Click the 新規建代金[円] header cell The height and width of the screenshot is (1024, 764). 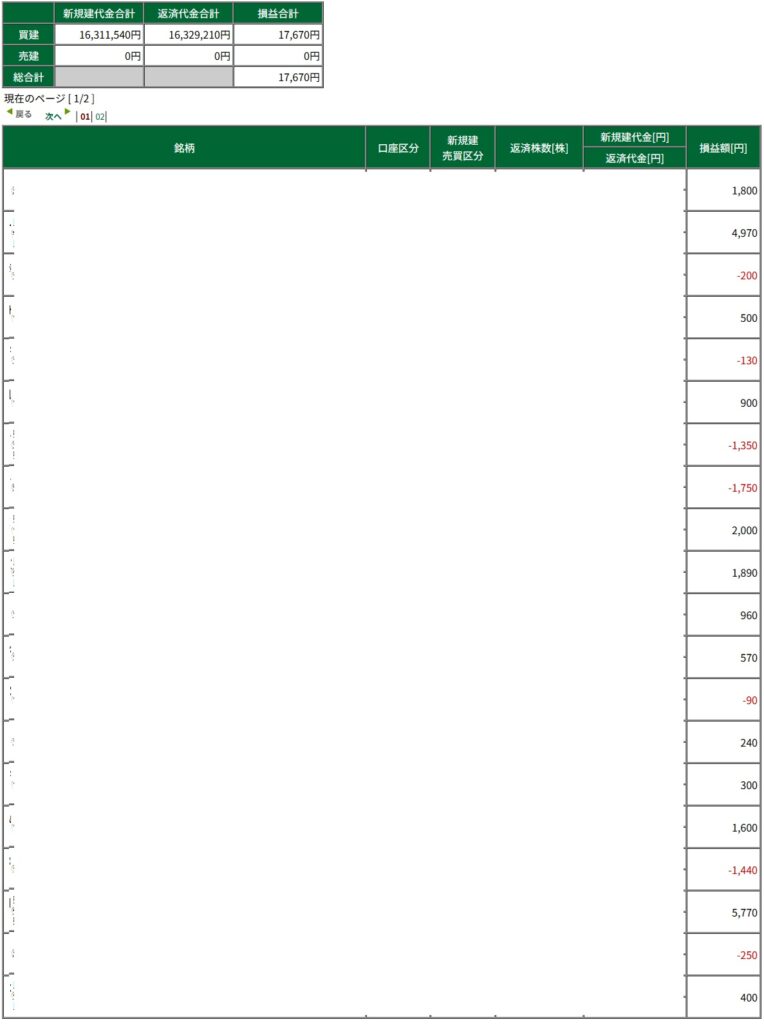click(634, 137)
